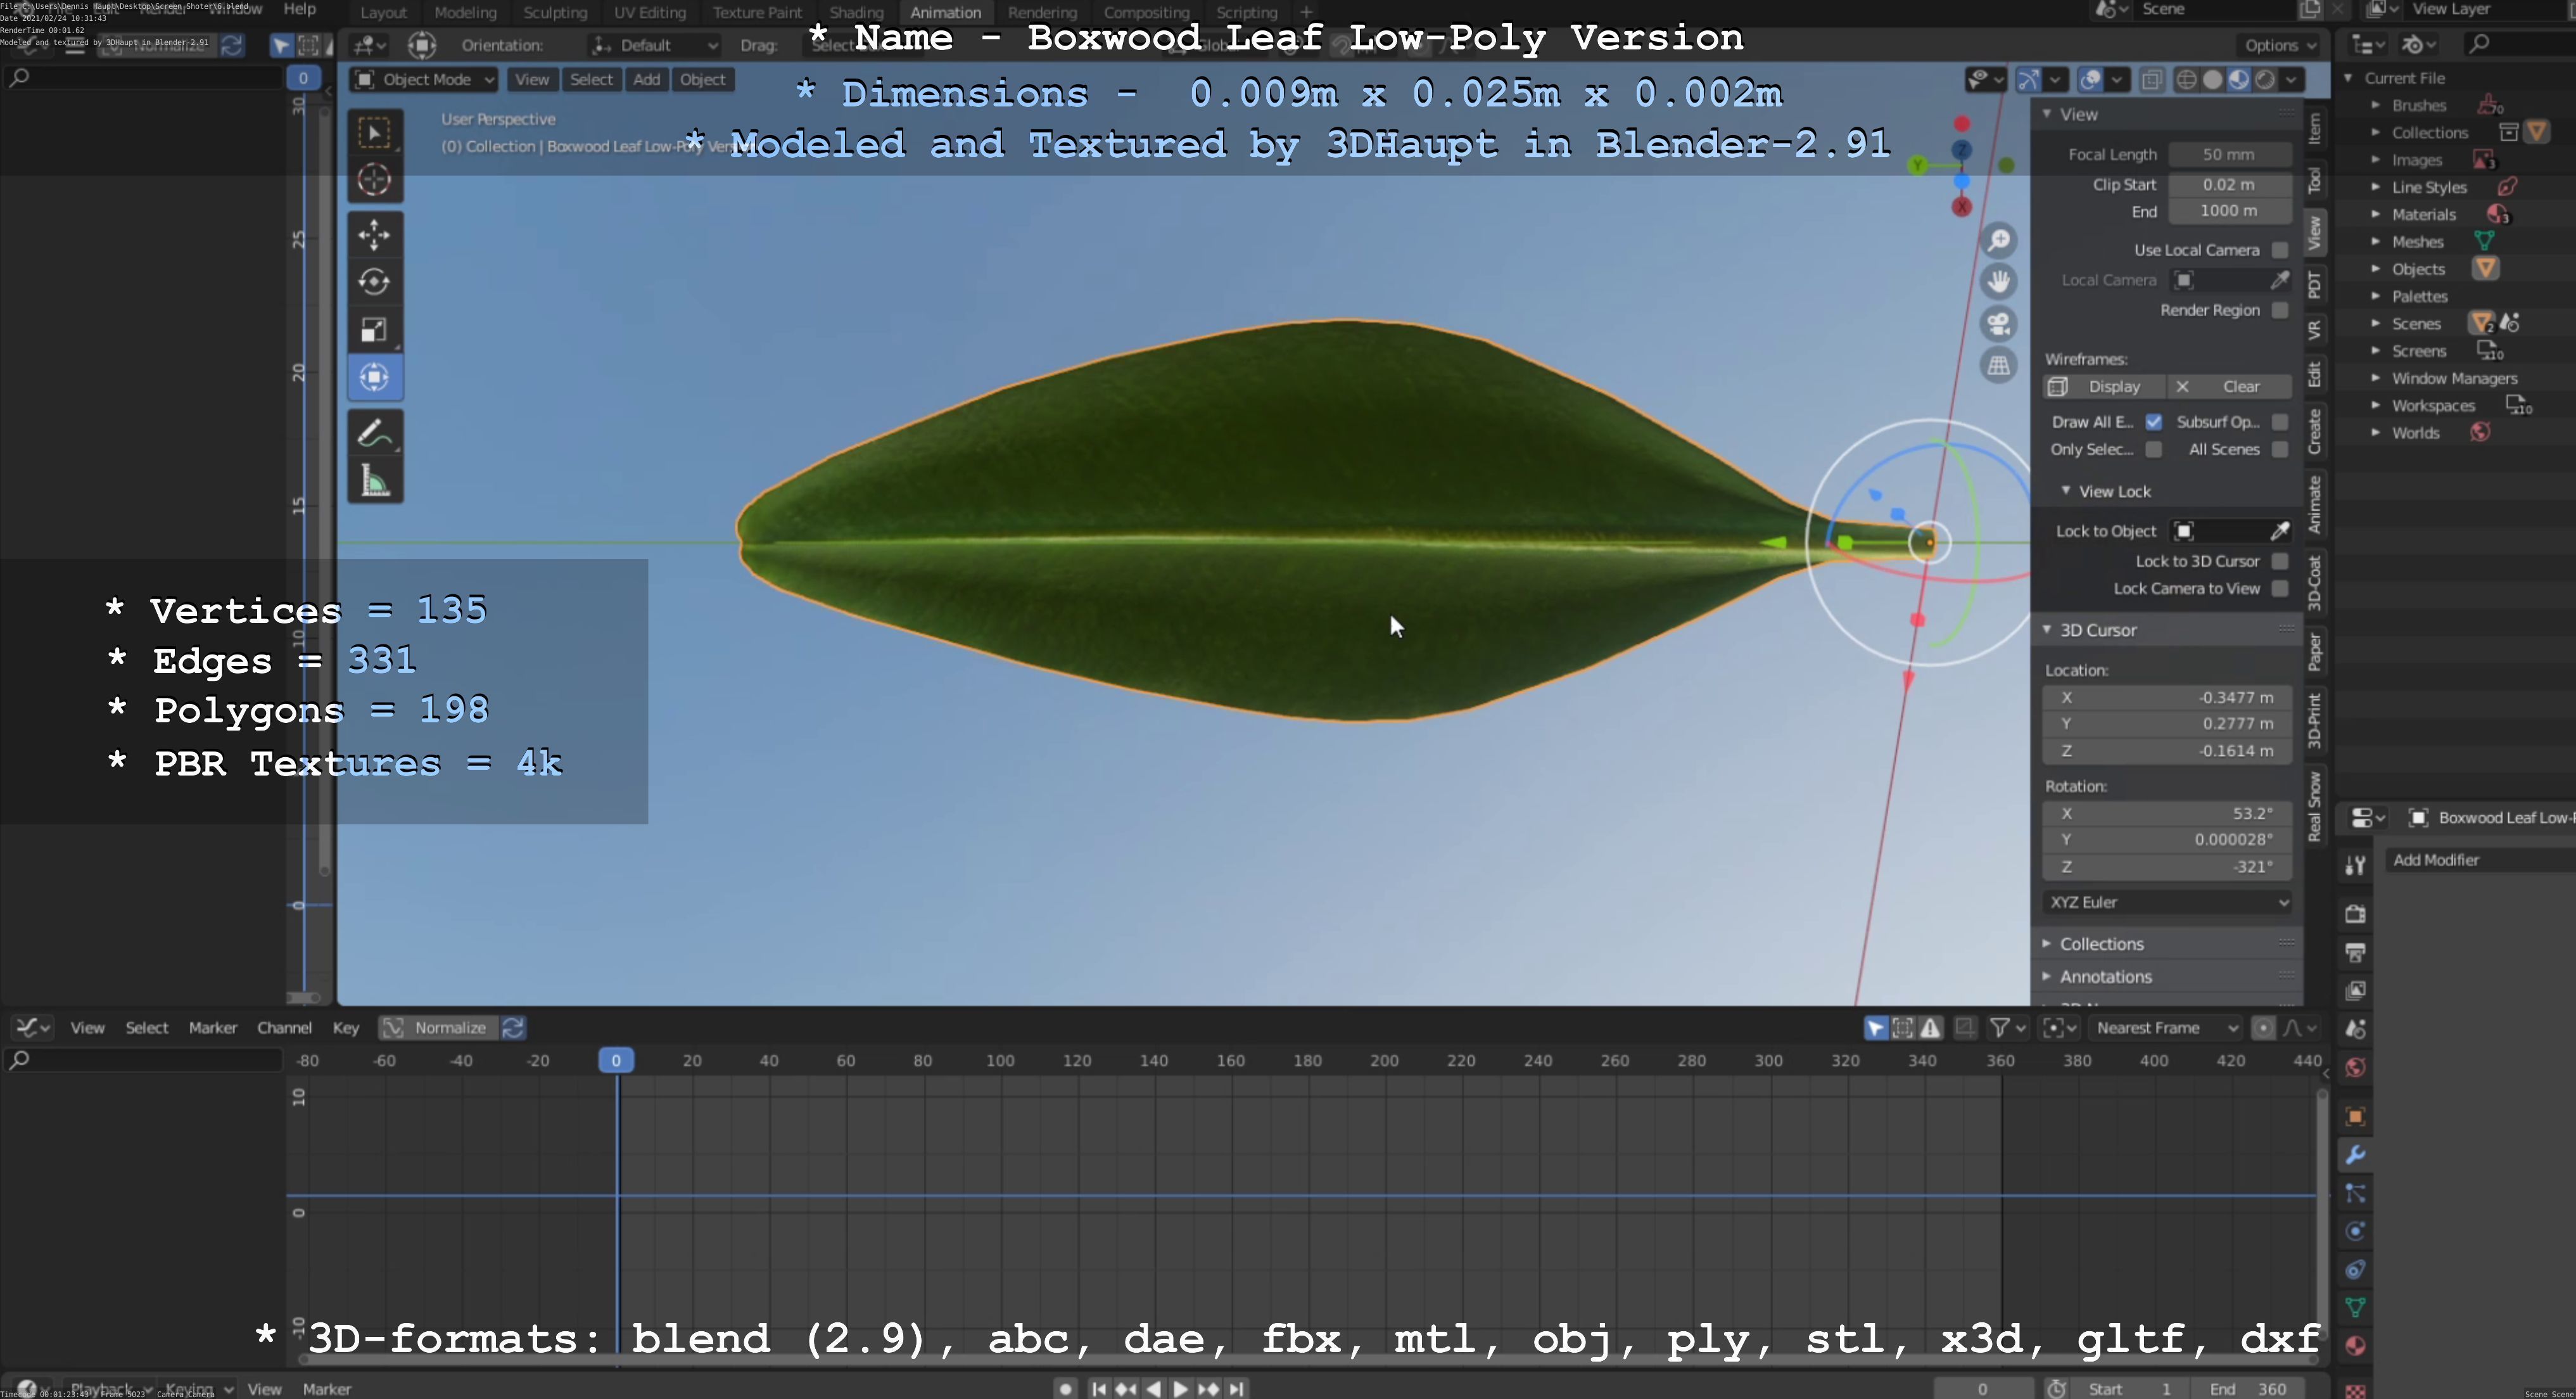Open the Physics properties icon

pyautogui.click(x=2355, y=1231)
